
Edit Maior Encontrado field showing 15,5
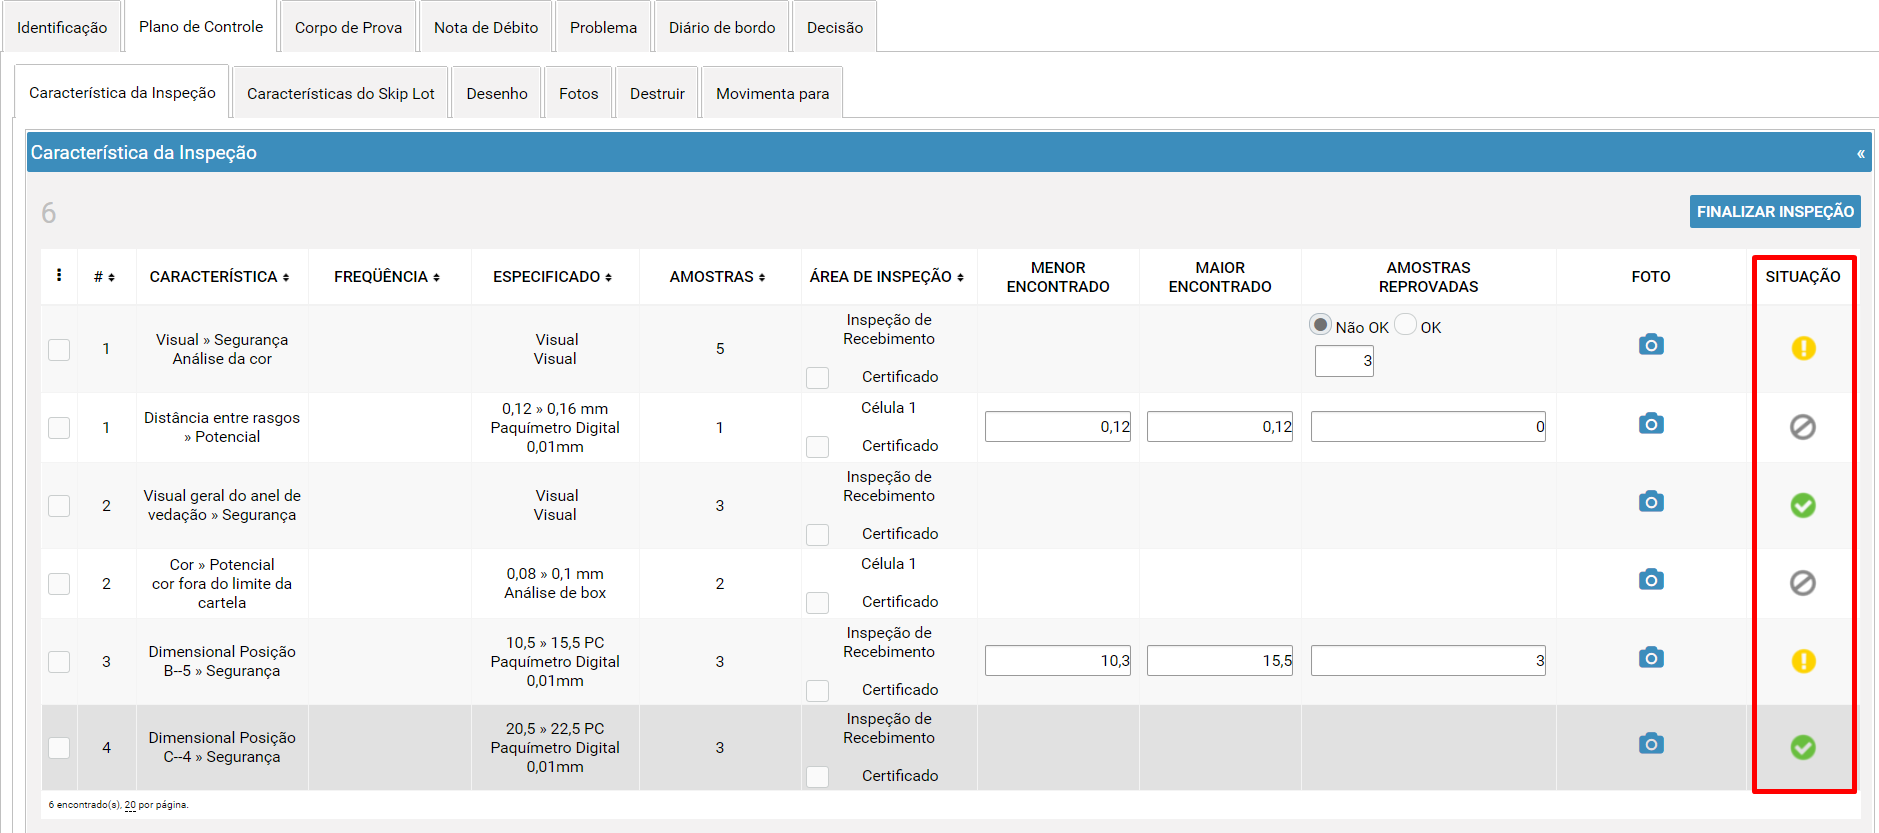point(1220,661)
